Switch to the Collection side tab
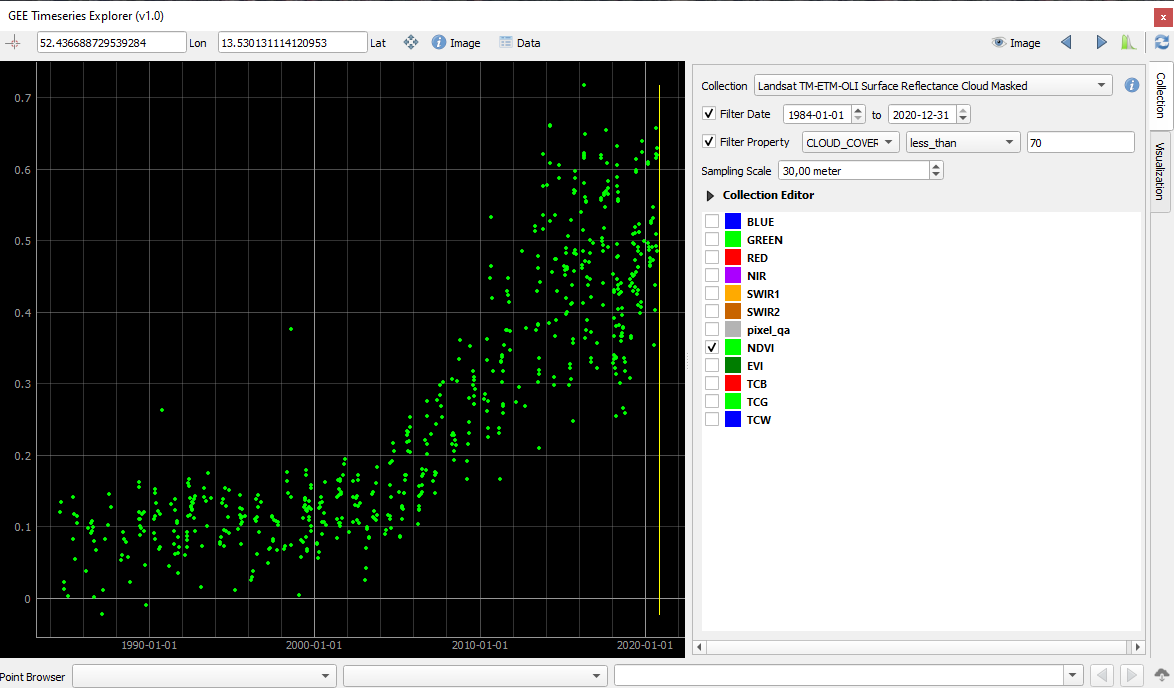The width and height of the screenshot is (1174, 688). (x=1161, y=95)
